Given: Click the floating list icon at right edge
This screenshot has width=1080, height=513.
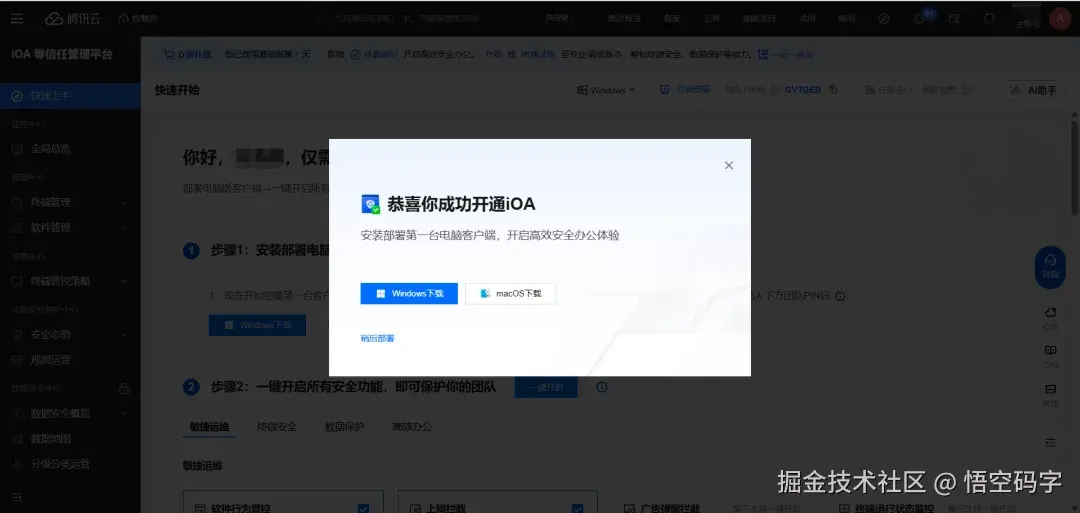Looking at the screenshot, I should click(x=1050, y=442).
